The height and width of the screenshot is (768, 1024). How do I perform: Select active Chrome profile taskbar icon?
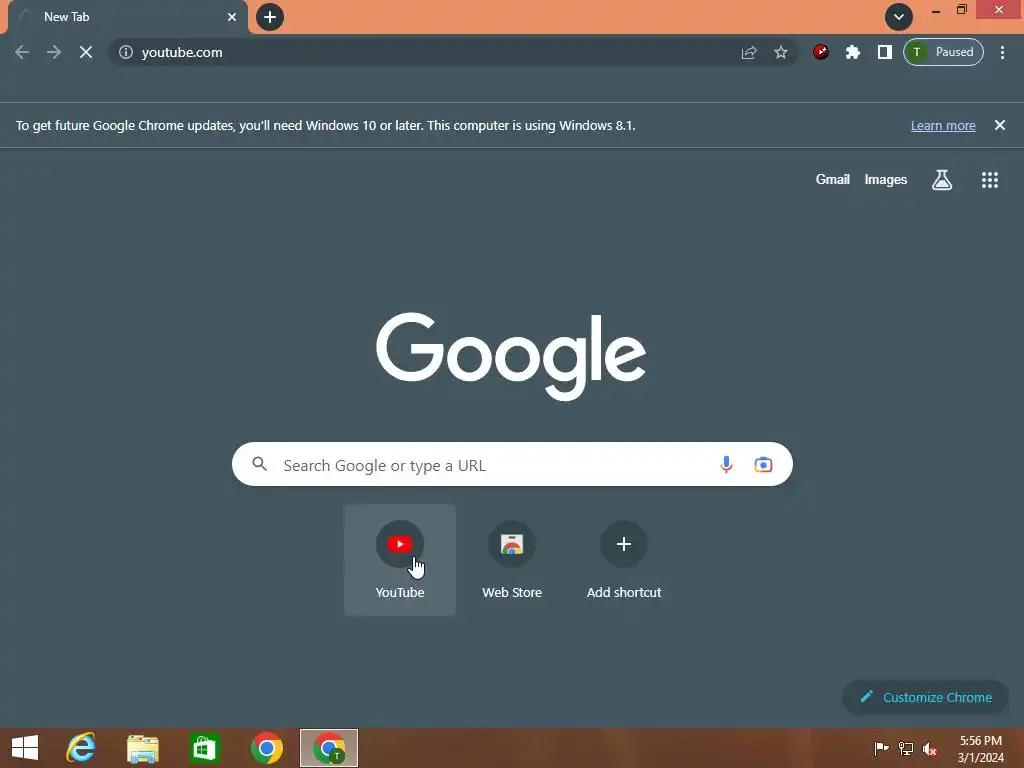click(x=328, y=748)
